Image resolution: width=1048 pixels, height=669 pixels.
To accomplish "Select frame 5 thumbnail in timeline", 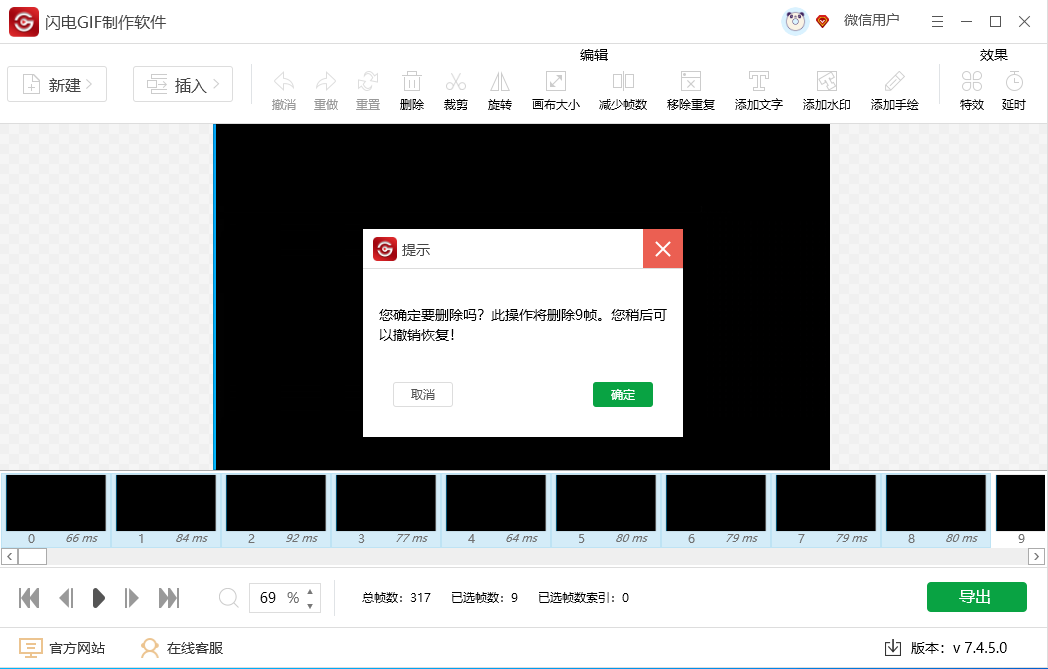I will click(x=605, y=503).
